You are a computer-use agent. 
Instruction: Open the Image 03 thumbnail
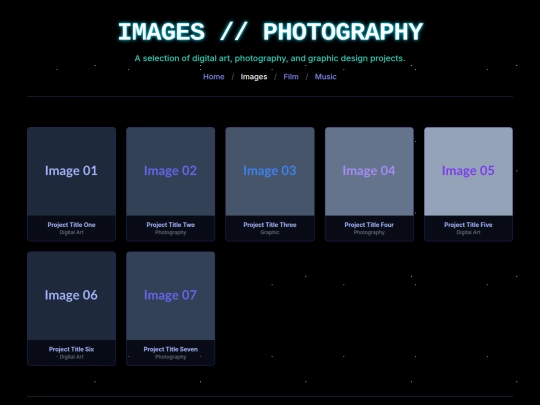[x=270, y=172]
